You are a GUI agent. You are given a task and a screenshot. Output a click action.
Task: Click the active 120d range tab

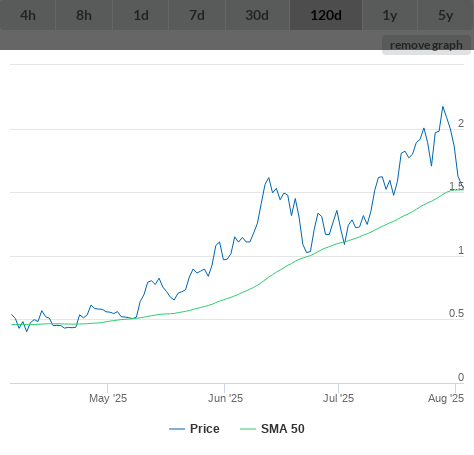point(326,15)
